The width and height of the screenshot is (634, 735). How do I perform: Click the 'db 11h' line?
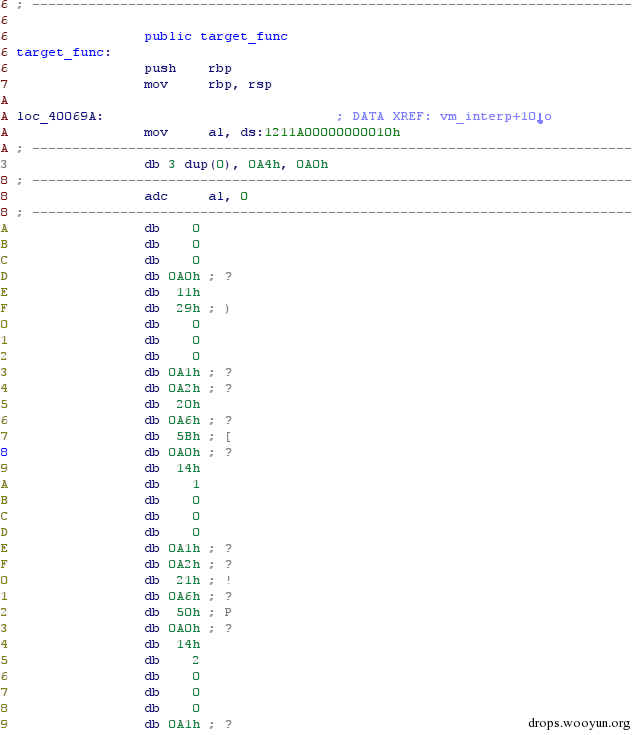pos(172,292)
